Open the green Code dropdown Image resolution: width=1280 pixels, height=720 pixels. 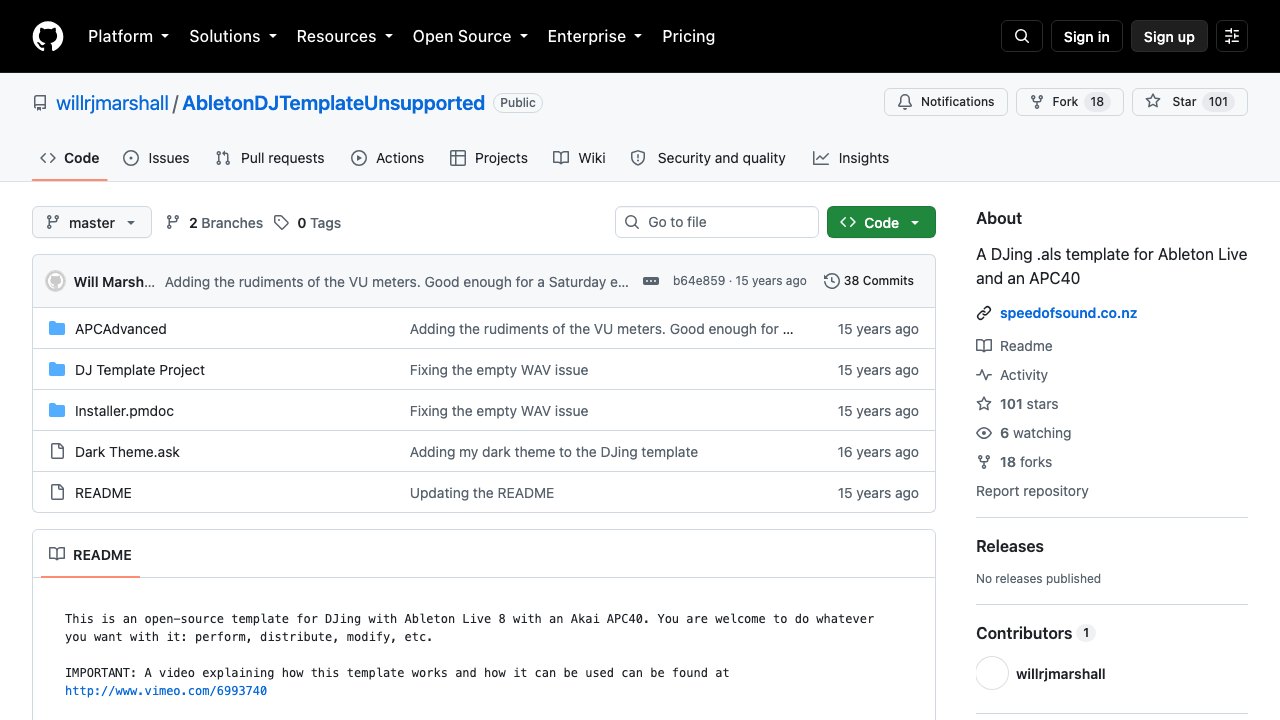881,222
